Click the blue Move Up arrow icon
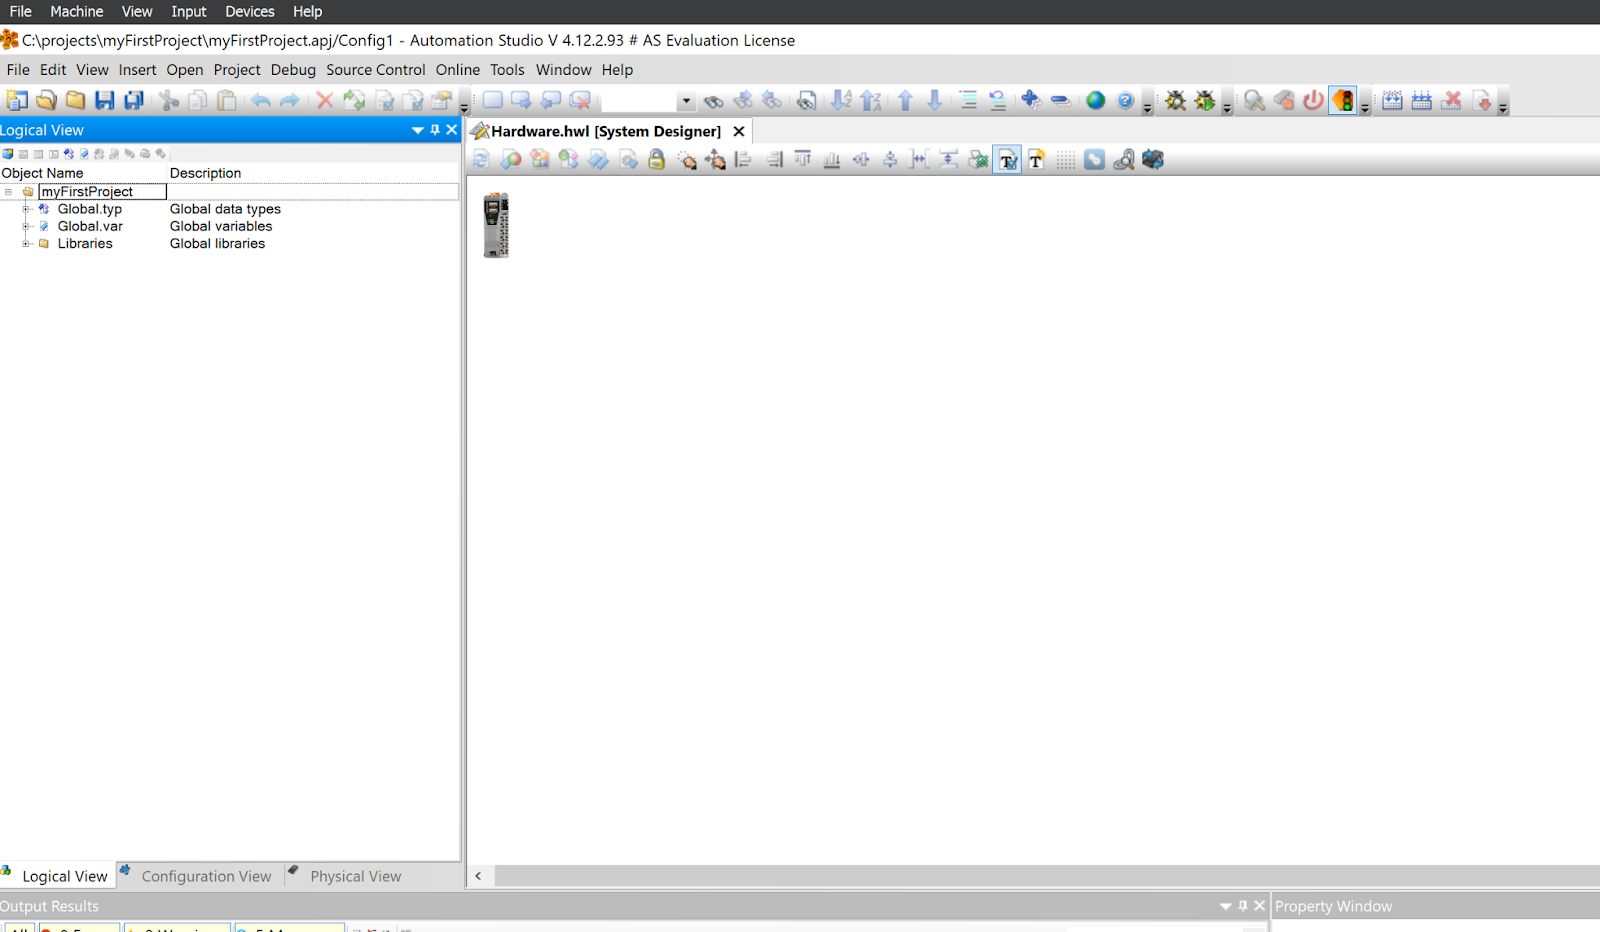This screenshot has width=1600, height=932. tap(905, 100)
